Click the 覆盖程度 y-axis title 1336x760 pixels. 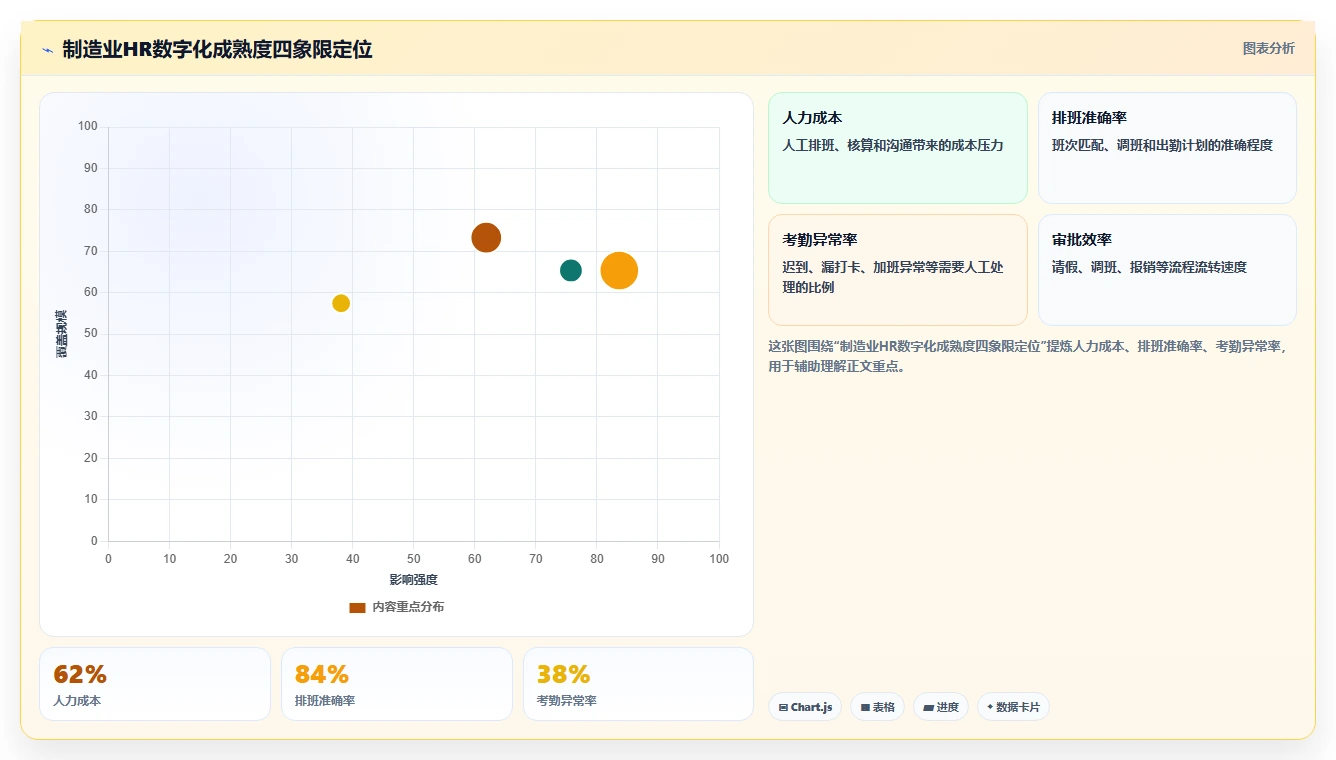point(62,334)
